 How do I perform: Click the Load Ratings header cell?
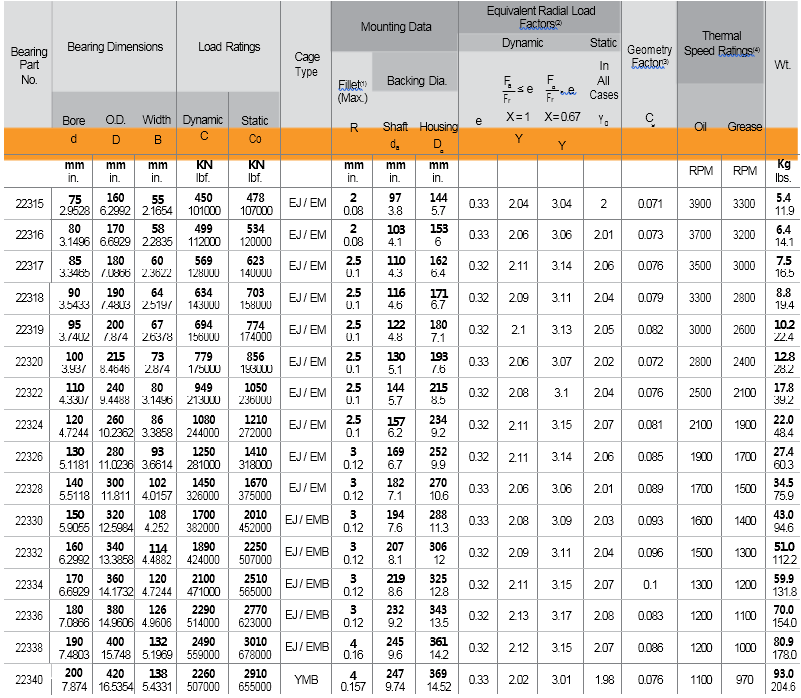pyautogui.click(x=229, y=47)
